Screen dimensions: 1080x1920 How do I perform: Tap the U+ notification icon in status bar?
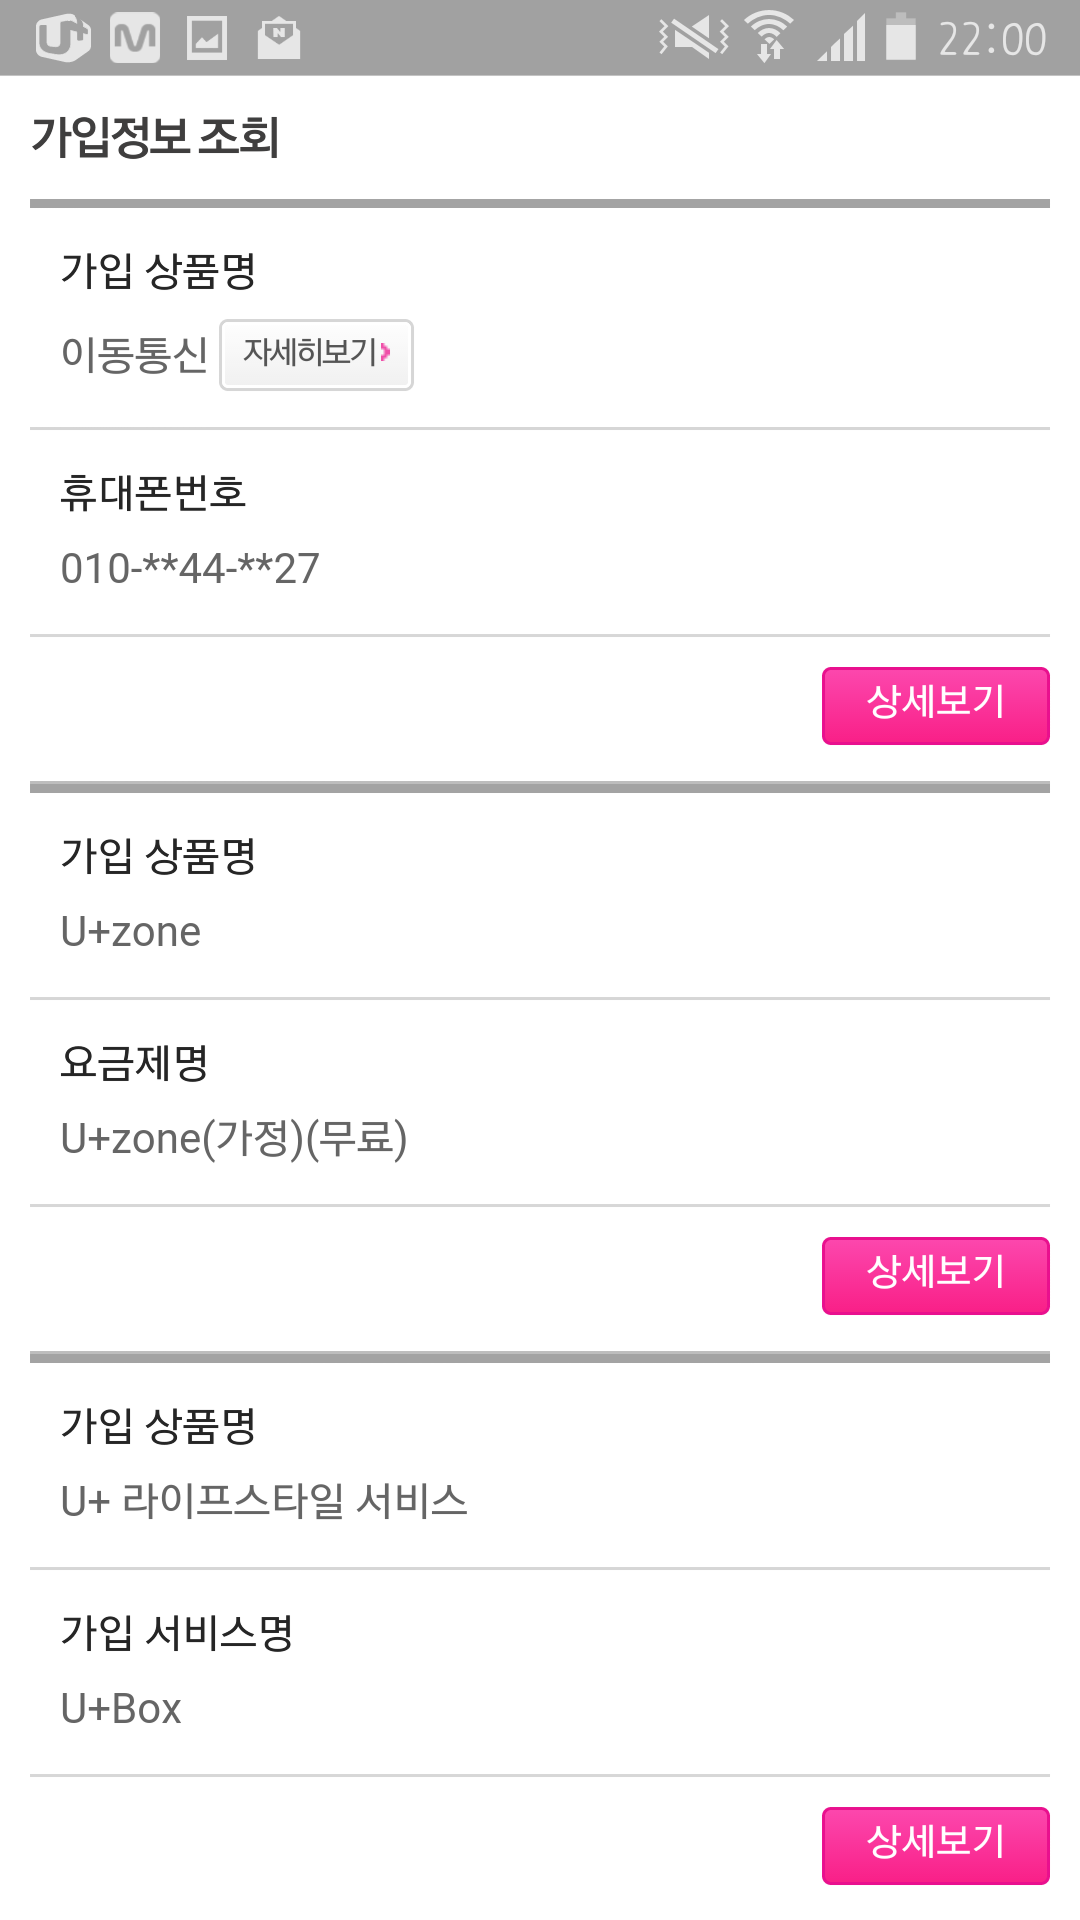click(63, 39)
